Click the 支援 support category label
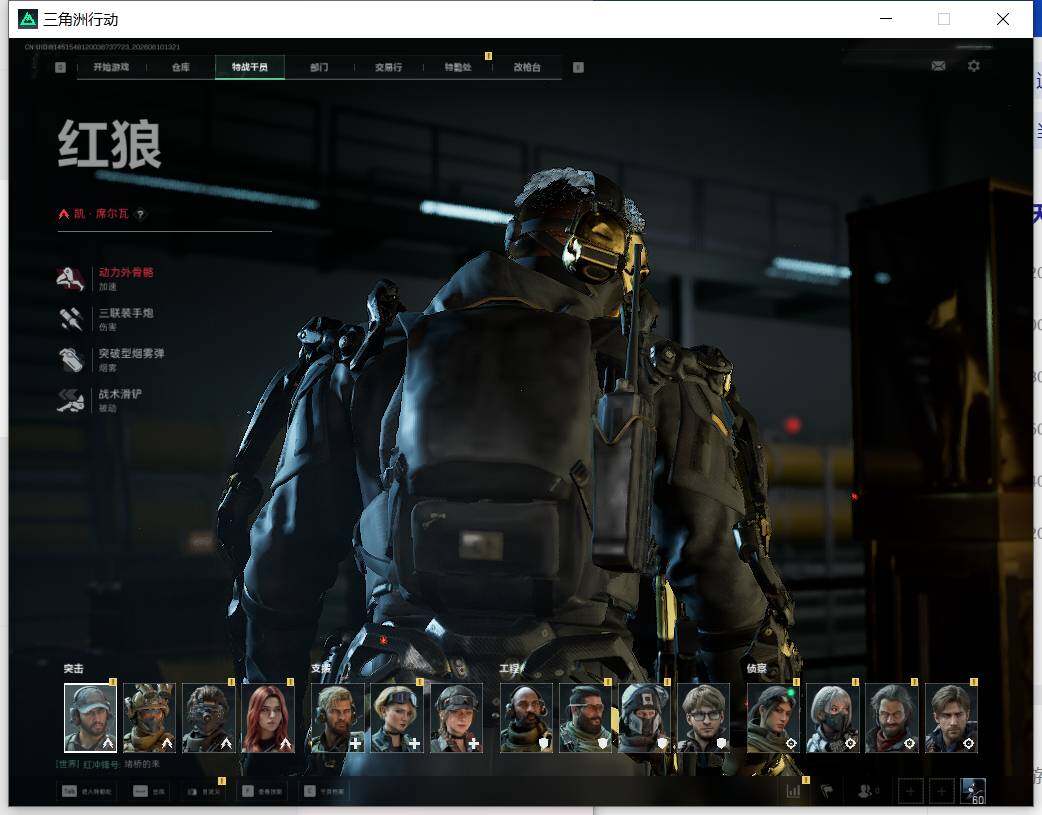1042x815 pixels. tap(321, 669)
